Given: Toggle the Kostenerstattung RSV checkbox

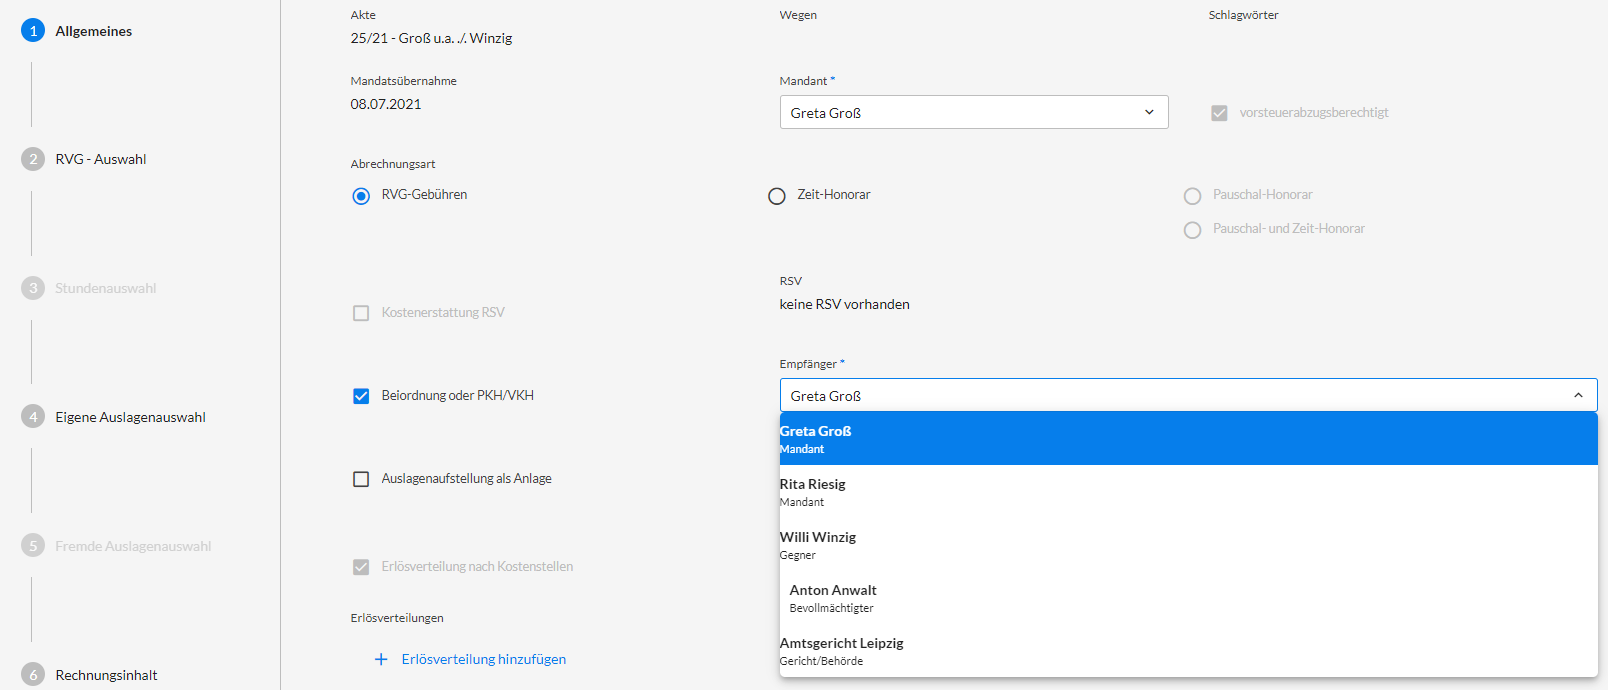Looking at the screenshot, I should pos(361,313).
